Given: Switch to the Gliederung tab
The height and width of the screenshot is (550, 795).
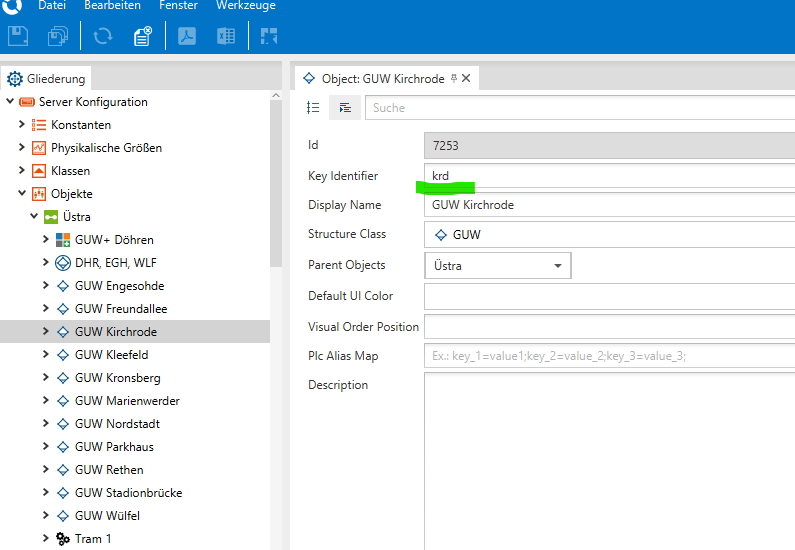Looking at the screenshot, I should (x=46, y=79).
